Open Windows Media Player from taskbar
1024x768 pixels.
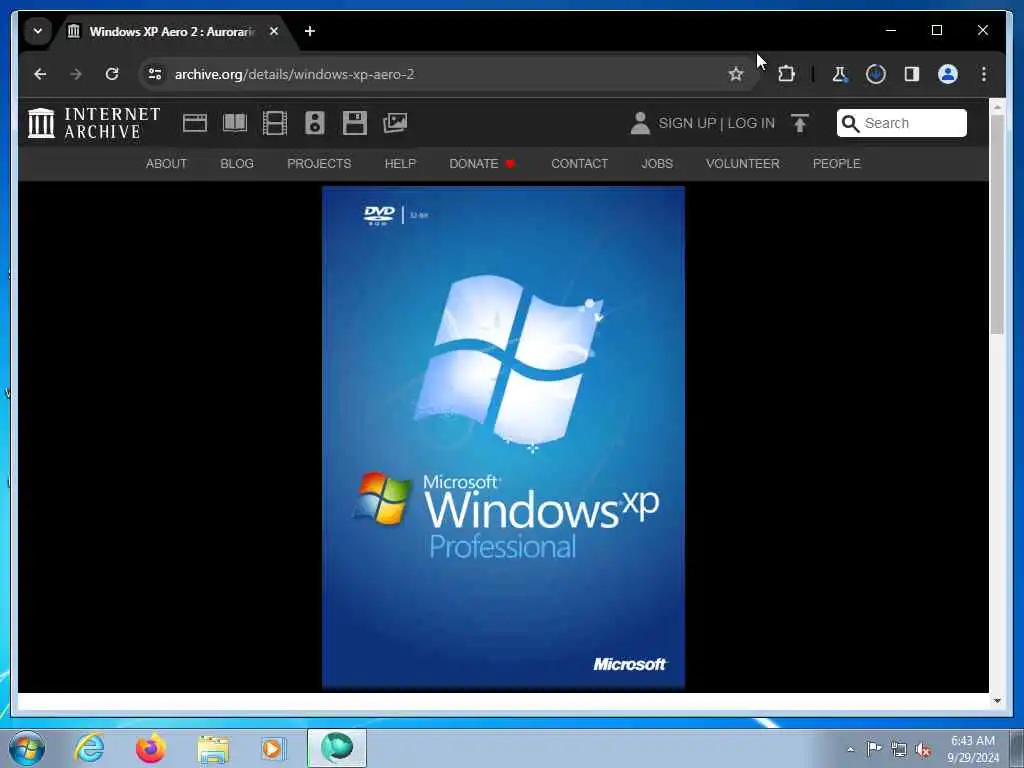273,748
